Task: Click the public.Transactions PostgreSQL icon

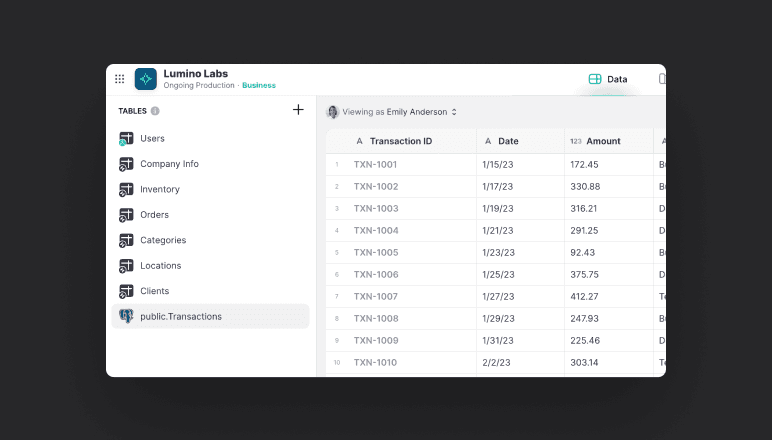Action: 126,316
